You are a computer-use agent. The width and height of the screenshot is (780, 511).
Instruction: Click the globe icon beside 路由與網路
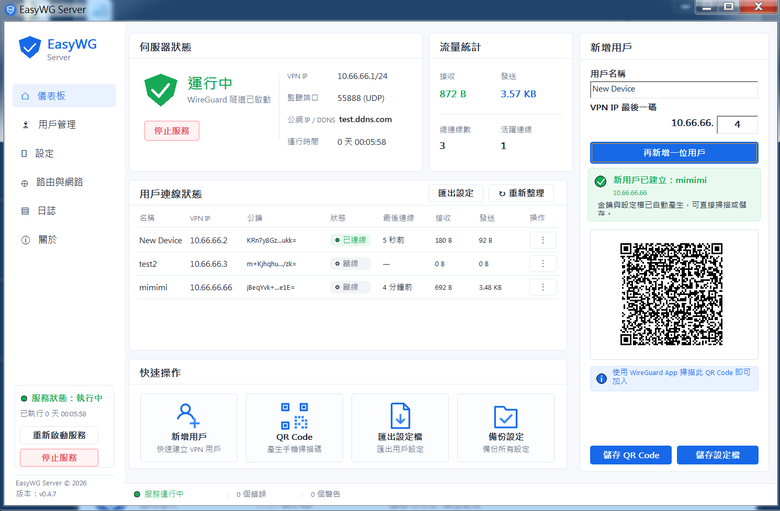(24, 183)
